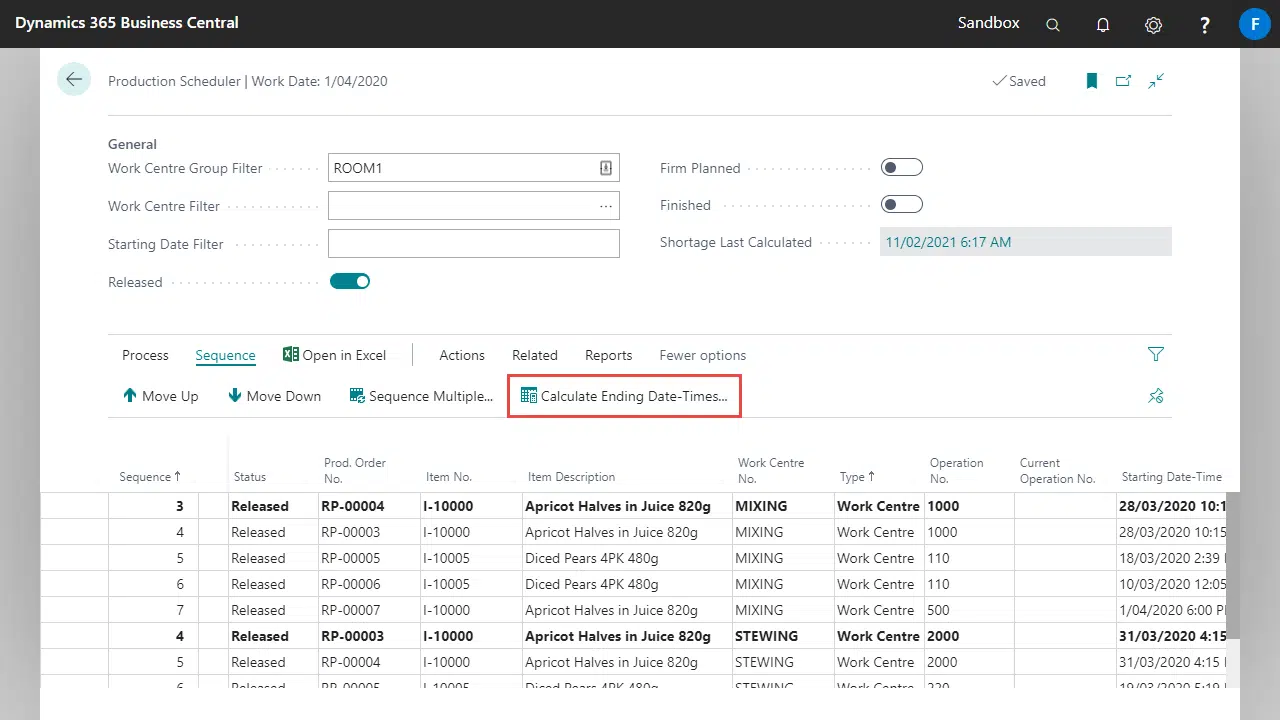This screenshot has height=720, width=1280.
Task: Open Work Centre Filter ellipsis assist
Action: tap(605, 206)
